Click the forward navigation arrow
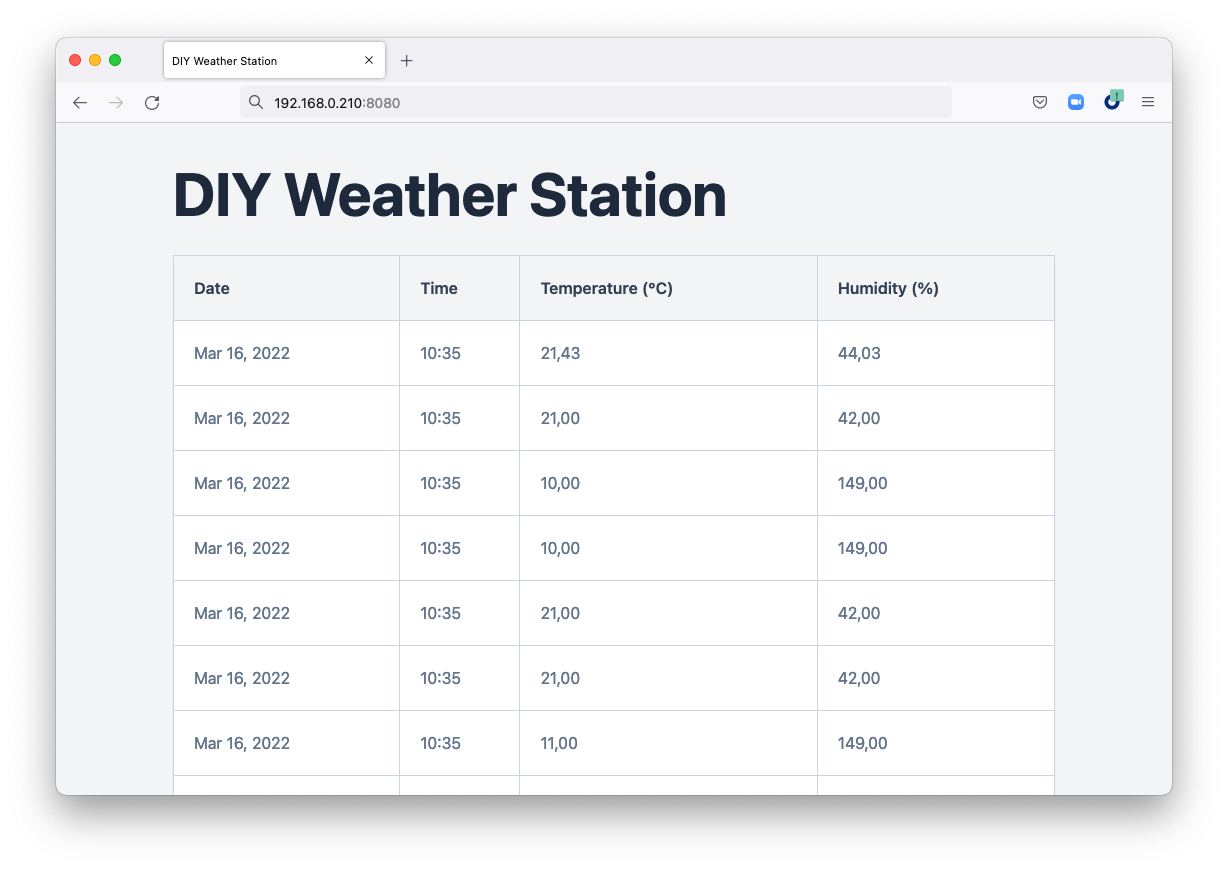The image size is (1228, 869). (x=116, y=102)
